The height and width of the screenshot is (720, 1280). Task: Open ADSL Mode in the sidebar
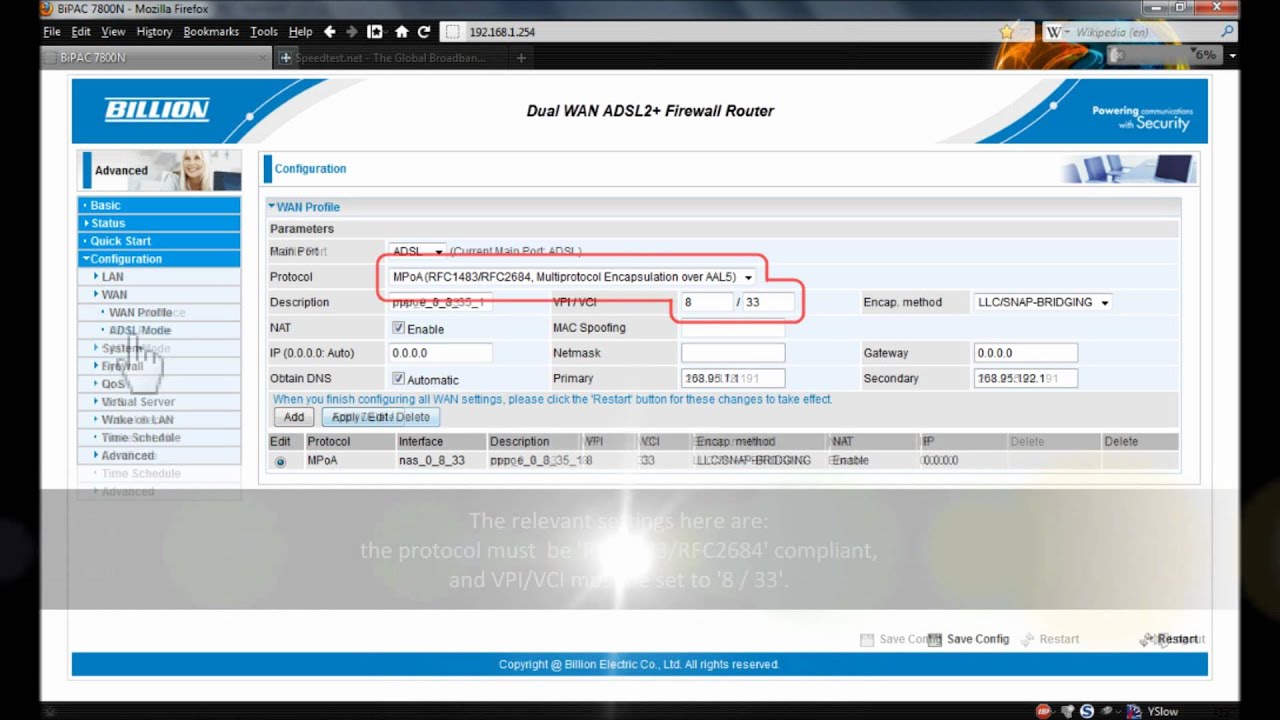click(x=140, y=331)
